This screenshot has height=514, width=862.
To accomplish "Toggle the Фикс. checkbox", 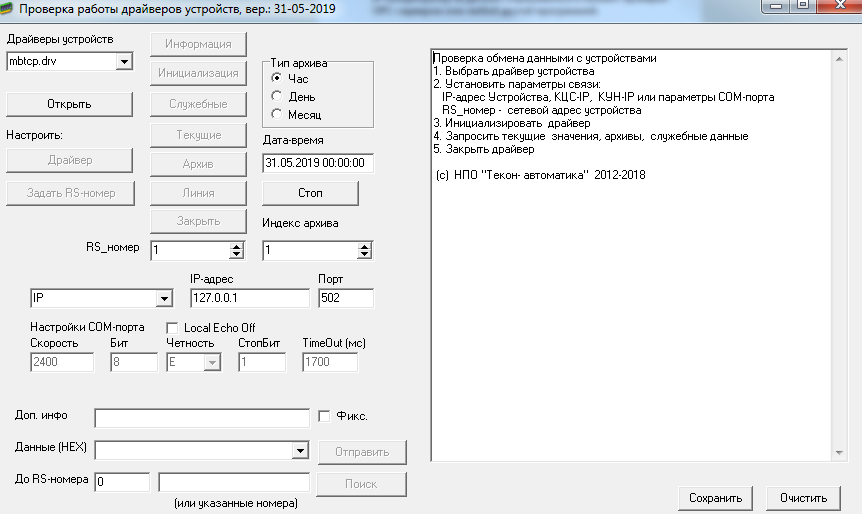I will point(323,416).
